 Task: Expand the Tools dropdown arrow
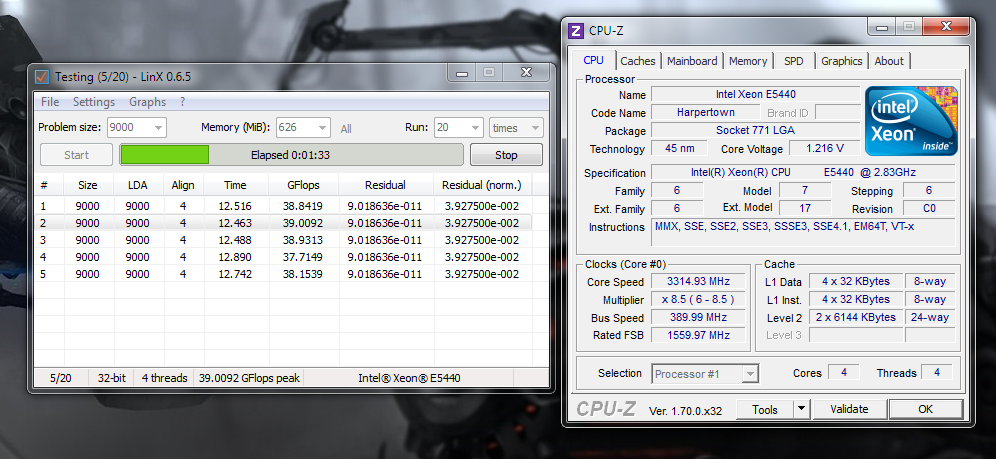[x=802, y=409]
